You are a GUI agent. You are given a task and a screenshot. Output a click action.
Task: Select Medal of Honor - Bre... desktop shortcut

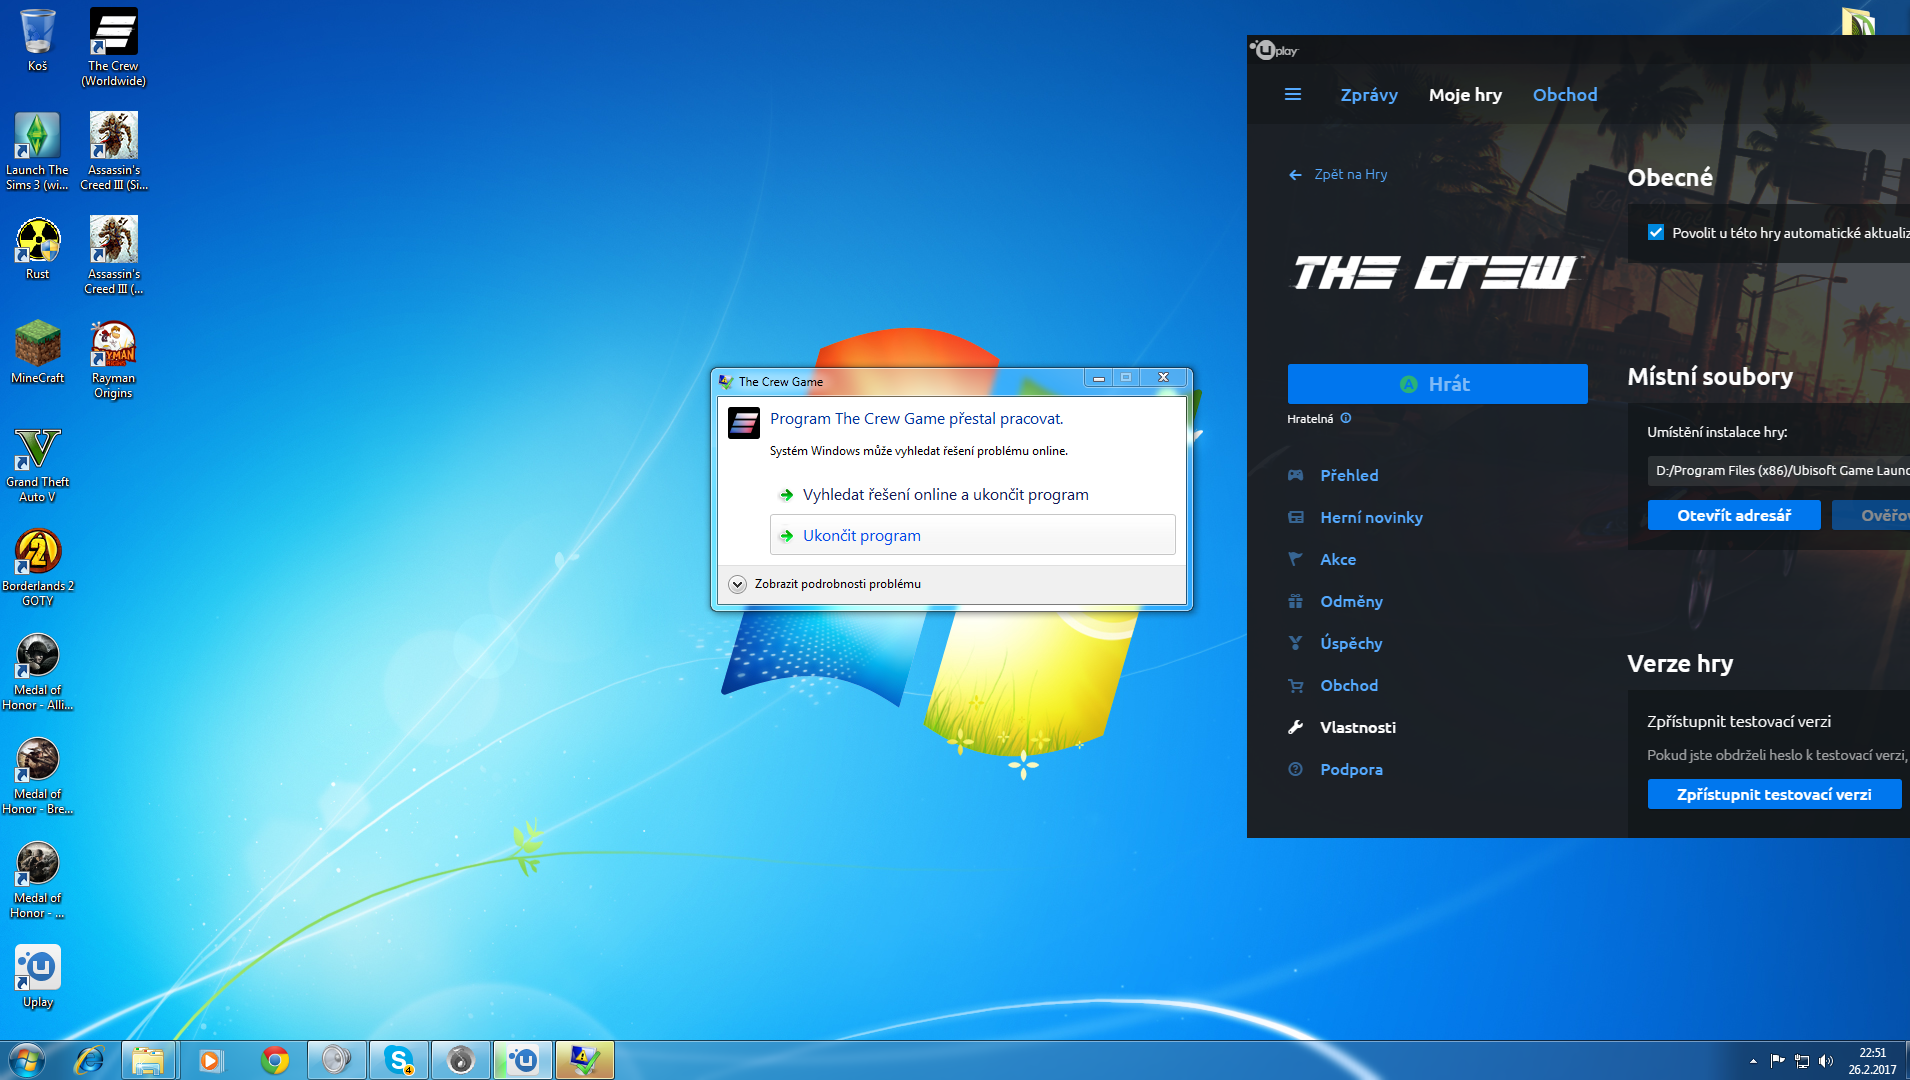[37, 775]
